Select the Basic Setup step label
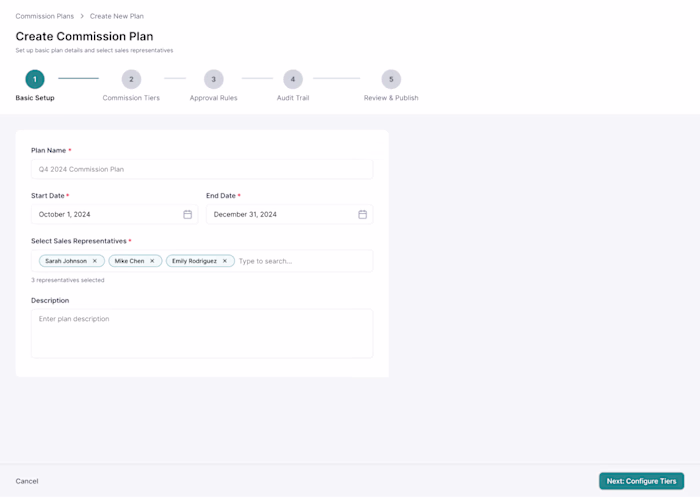 pyautogui.click(x=35, y=98)
